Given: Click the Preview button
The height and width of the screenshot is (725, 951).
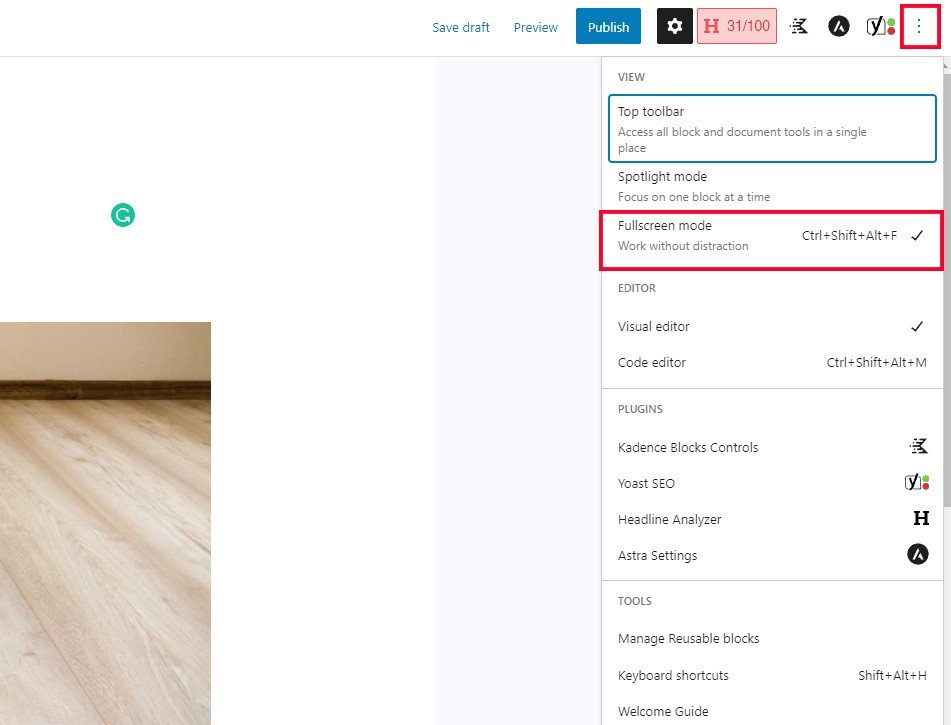Looking at the screenshot, I should point(536,28).
